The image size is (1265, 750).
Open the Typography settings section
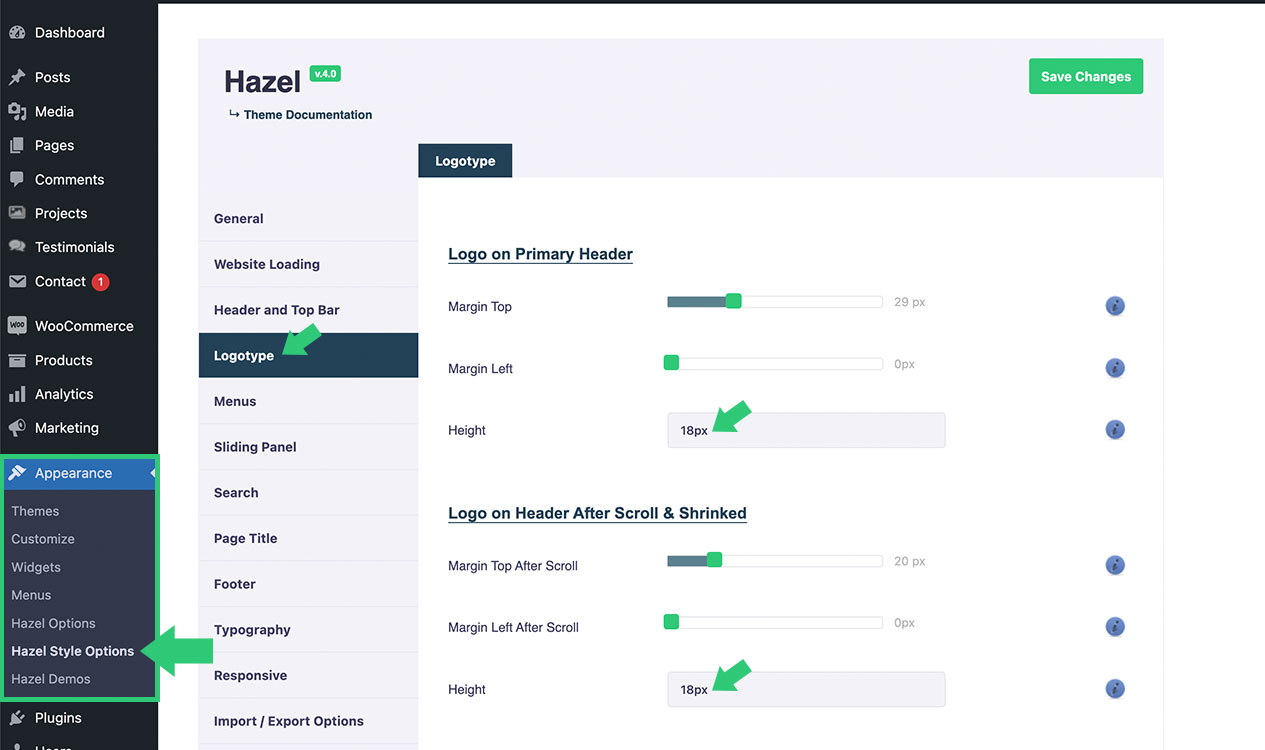pyautogui.click(x=252, y=630)
